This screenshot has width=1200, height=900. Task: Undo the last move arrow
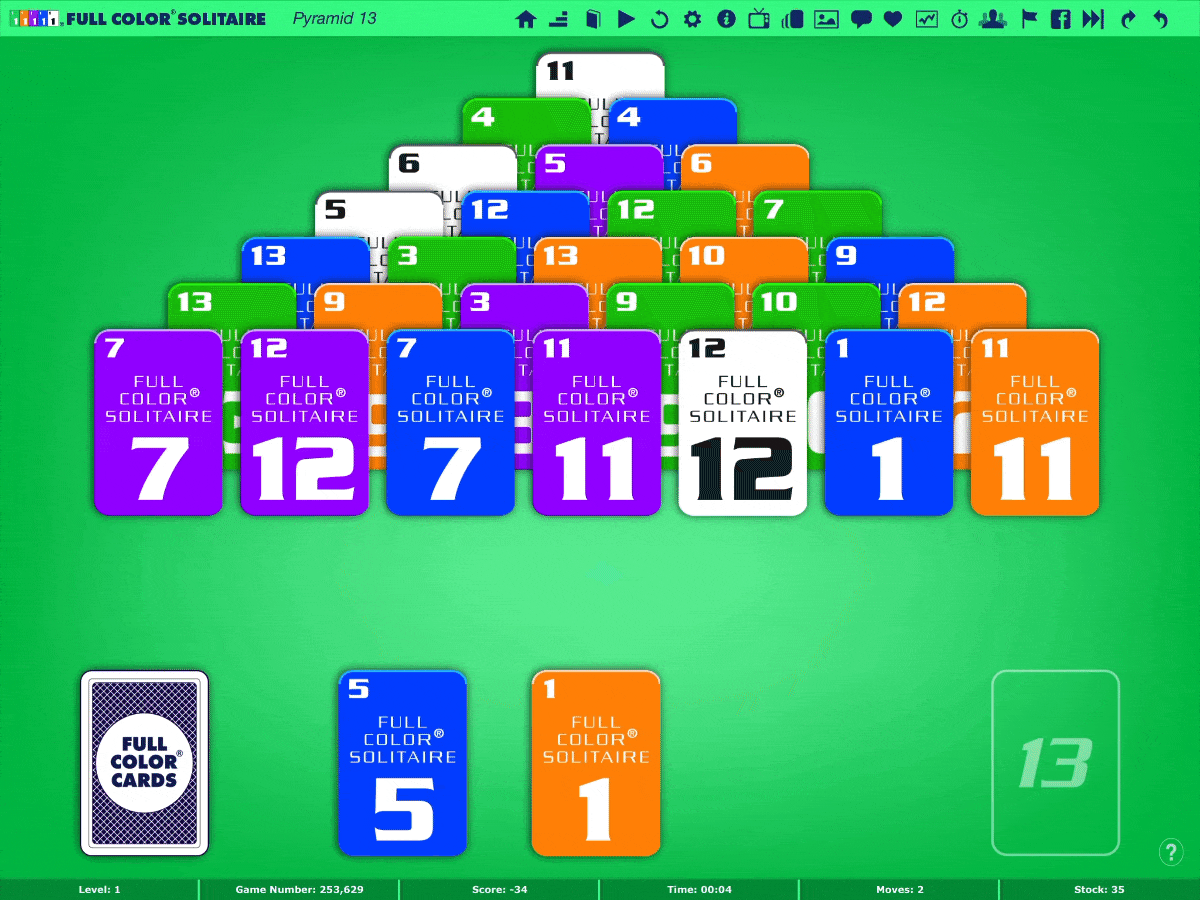pos(1161,18)
